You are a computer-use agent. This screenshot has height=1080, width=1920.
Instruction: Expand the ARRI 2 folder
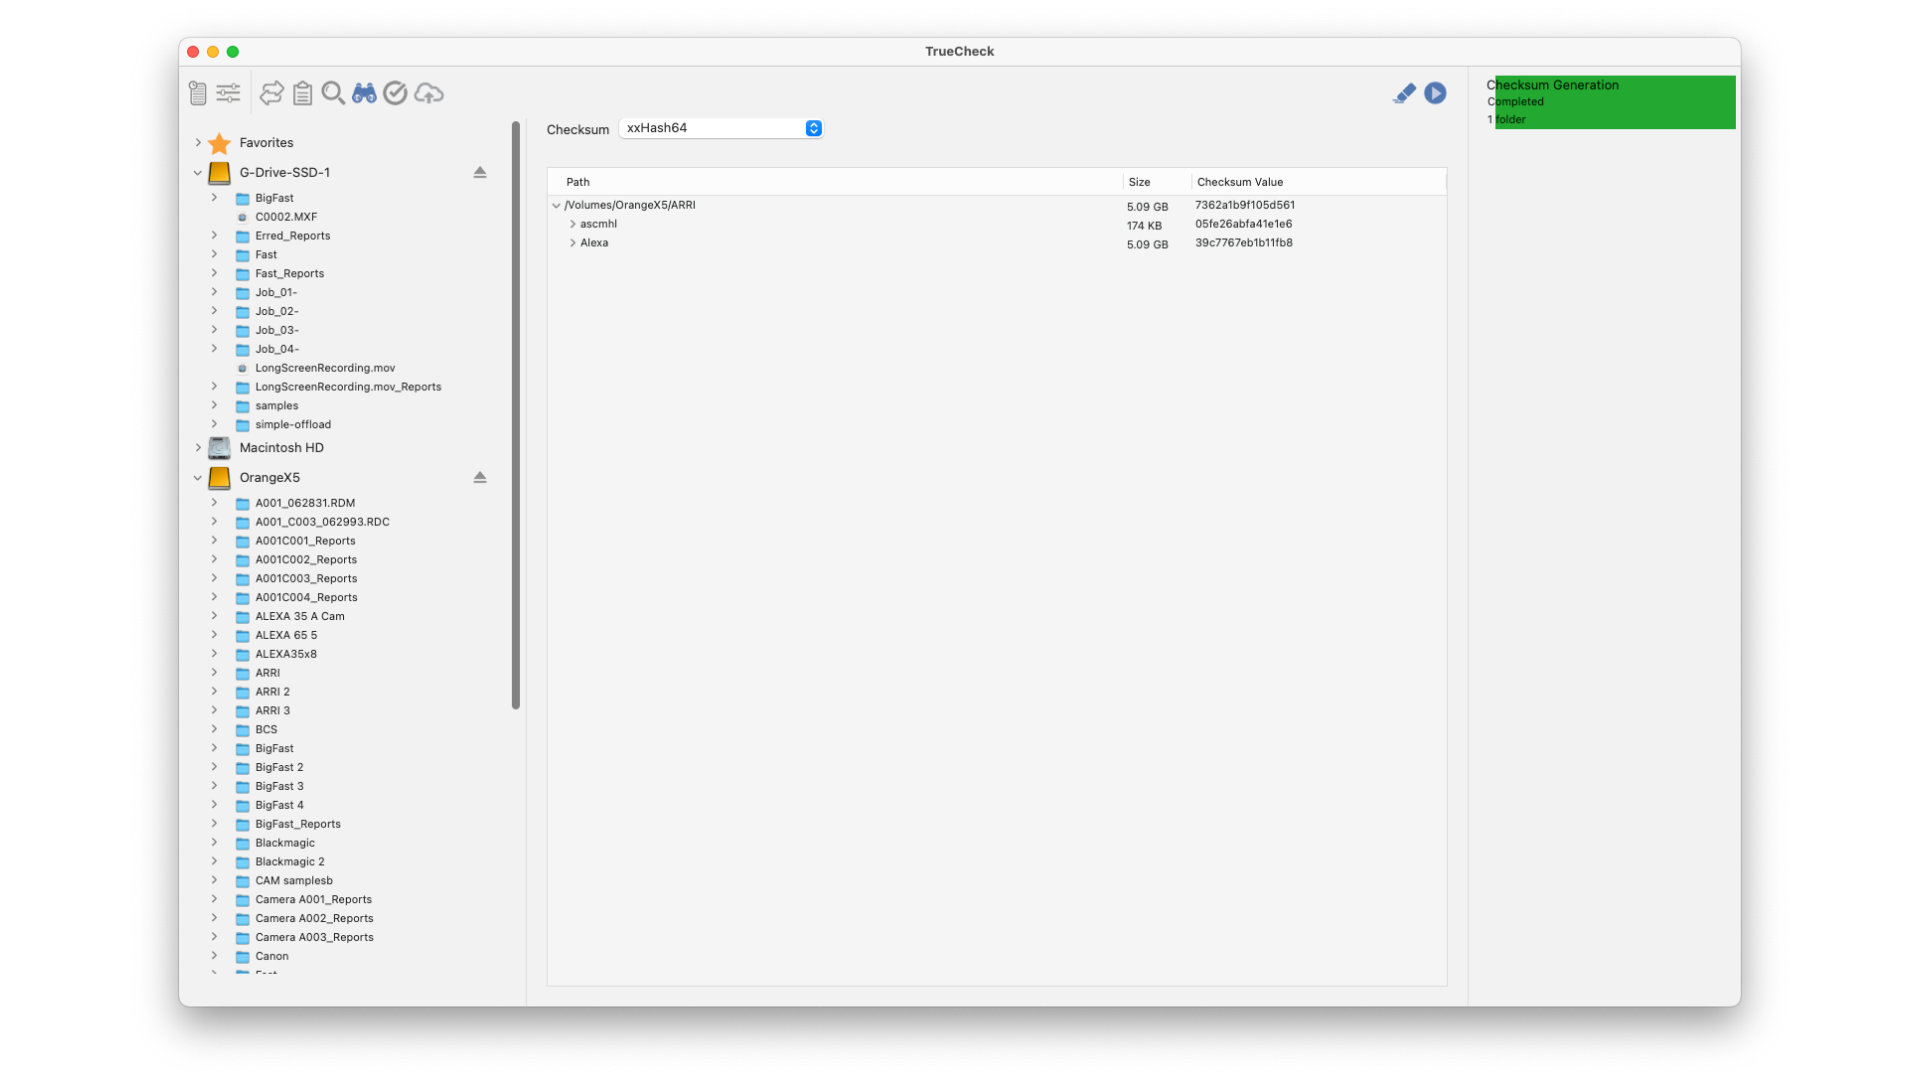[214, 691]
